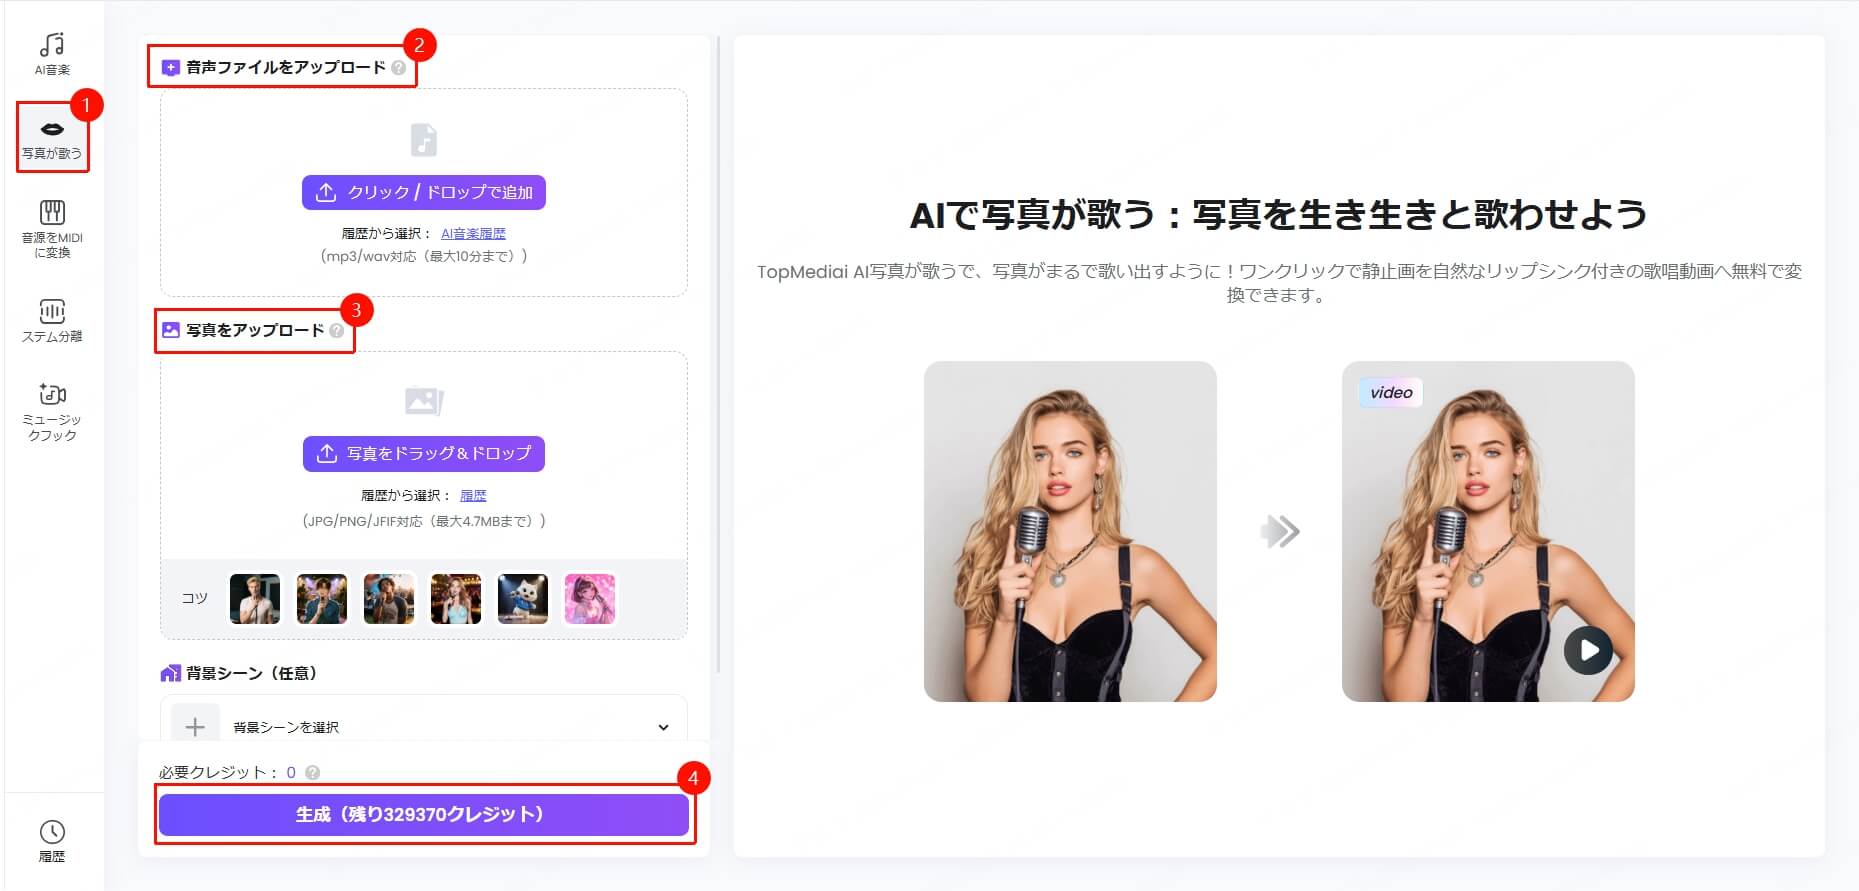
Task: Click the left panel vertical scrollbar
Action: point(718,355)
